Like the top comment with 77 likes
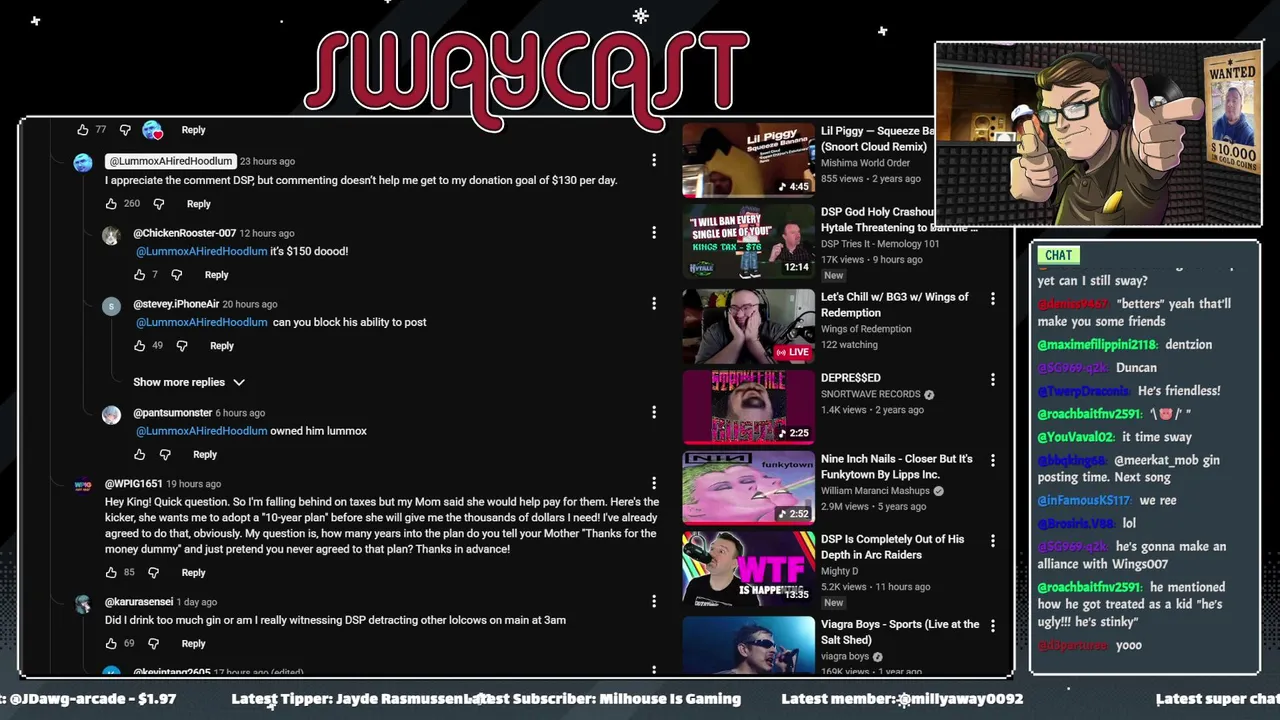 click(83, 130)
